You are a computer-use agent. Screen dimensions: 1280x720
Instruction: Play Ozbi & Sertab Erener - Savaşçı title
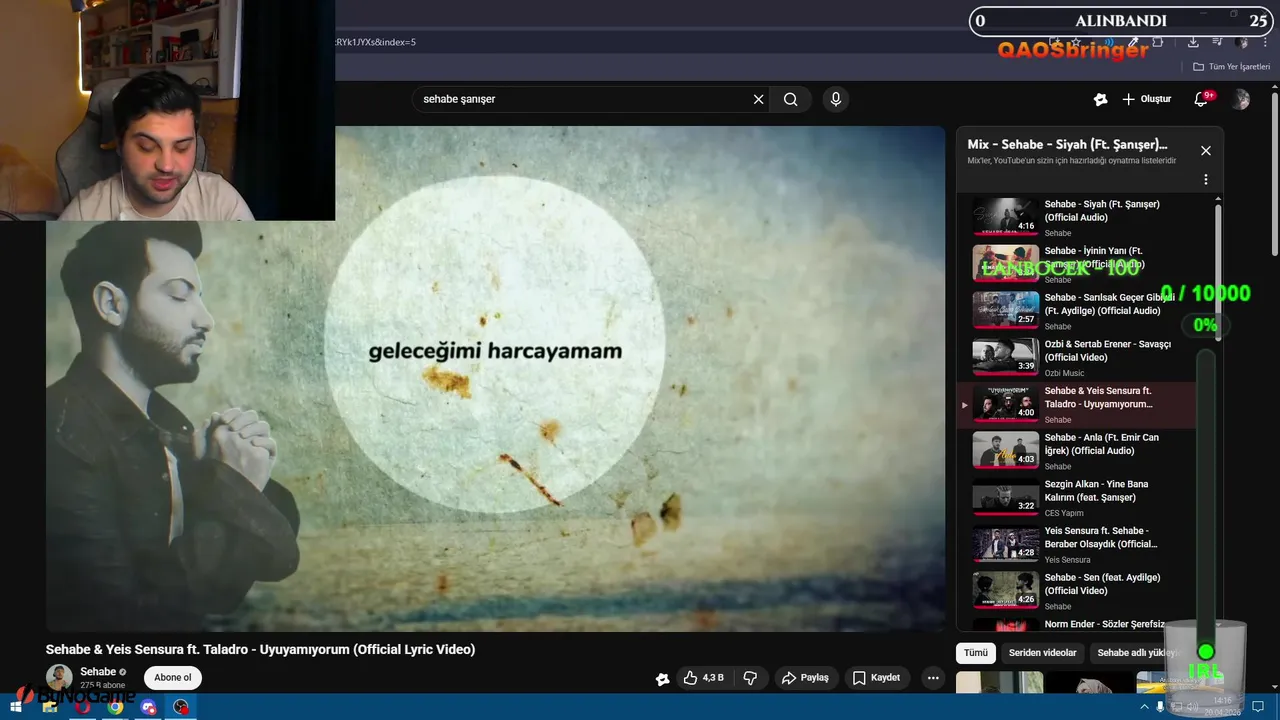[x=1107, y=350]
